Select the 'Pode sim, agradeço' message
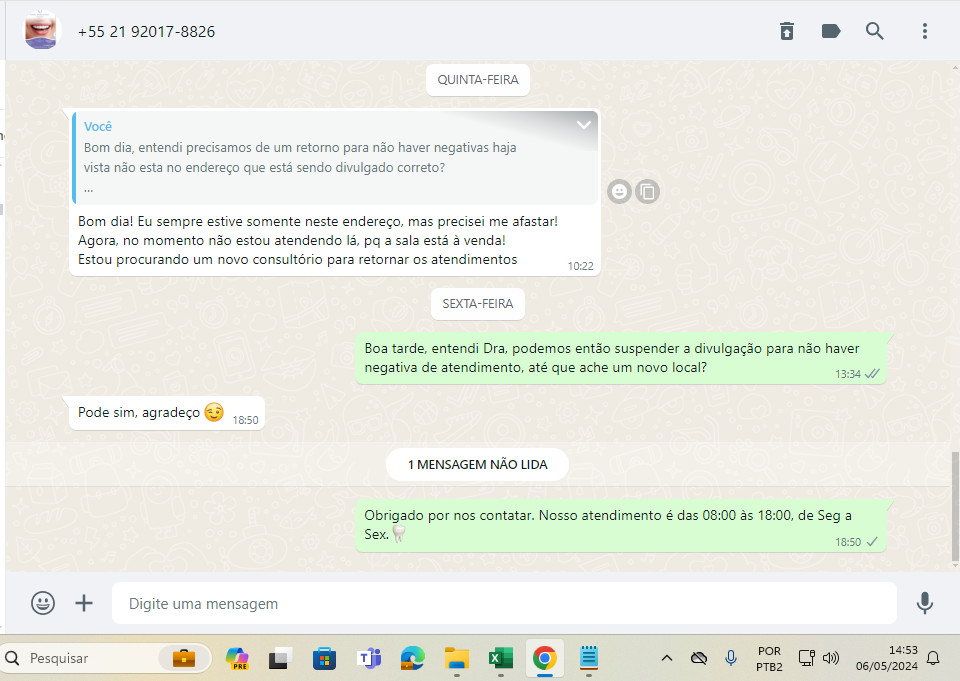The image size is (960, 681). [x=167, y=413]
